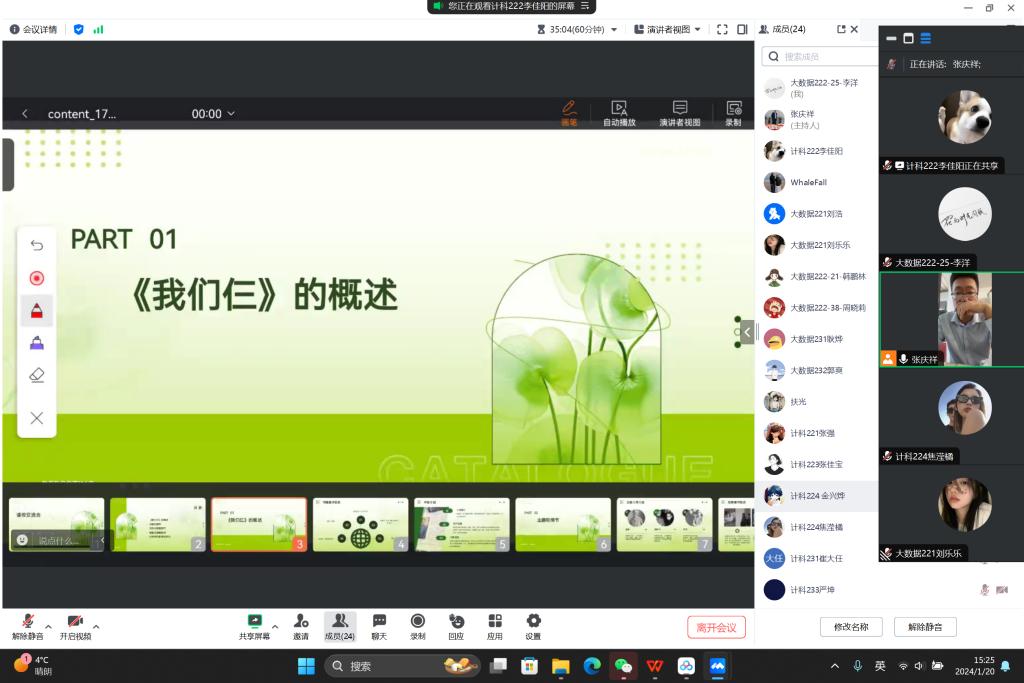This screenshot has height=683, width=1024.
Task: Click the 离开会议 leave meeting button
Action: (x=716, y=627)
